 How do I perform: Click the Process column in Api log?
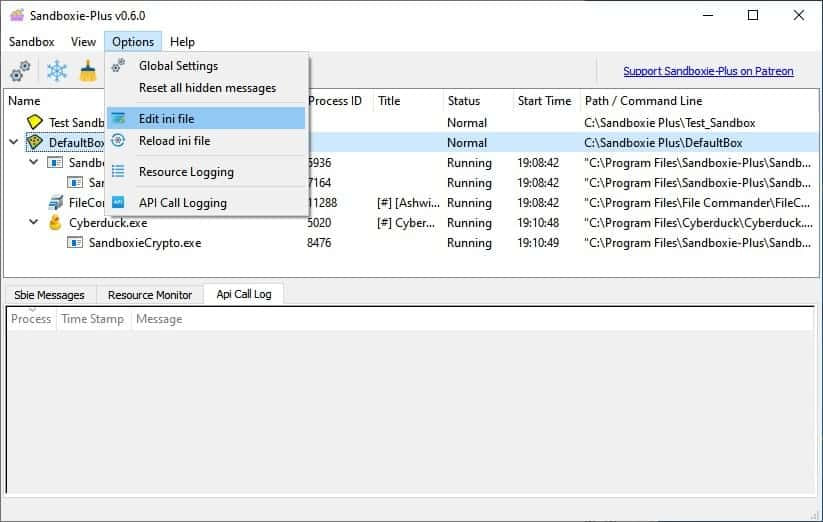(x=31, y=319)
